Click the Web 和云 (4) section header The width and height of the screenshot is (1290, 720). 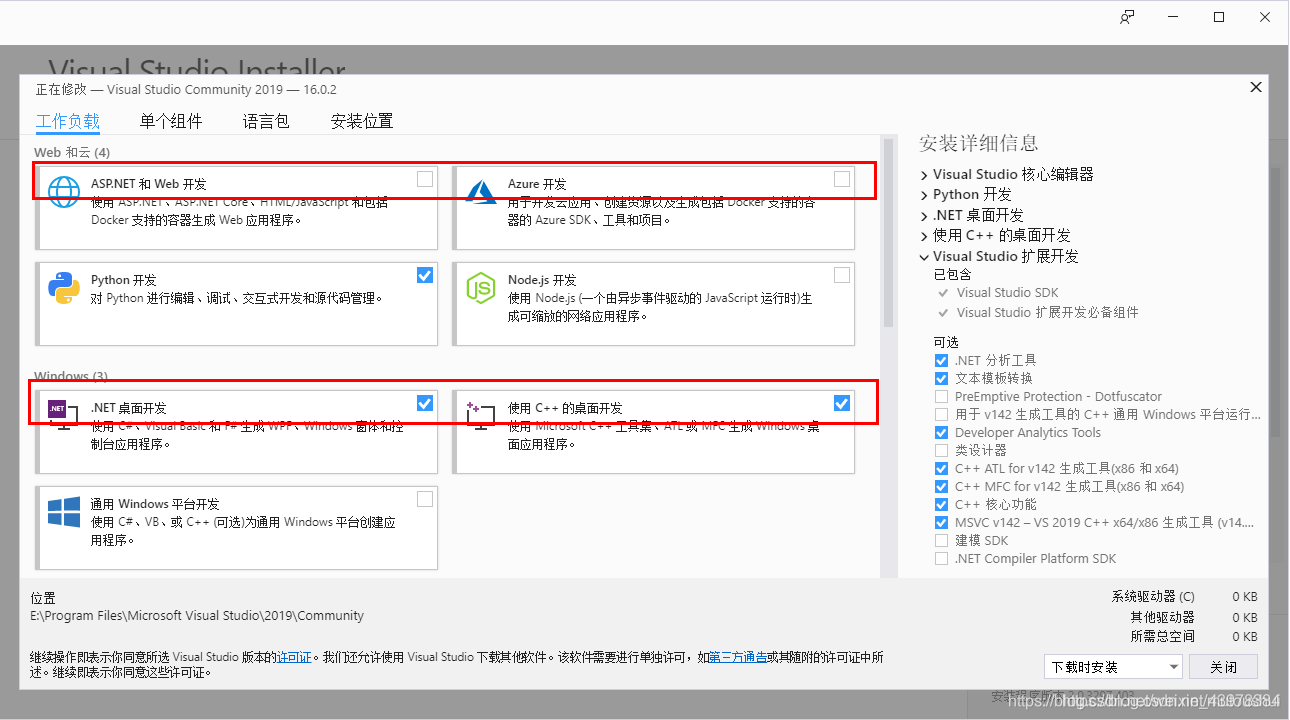(72, 152)
